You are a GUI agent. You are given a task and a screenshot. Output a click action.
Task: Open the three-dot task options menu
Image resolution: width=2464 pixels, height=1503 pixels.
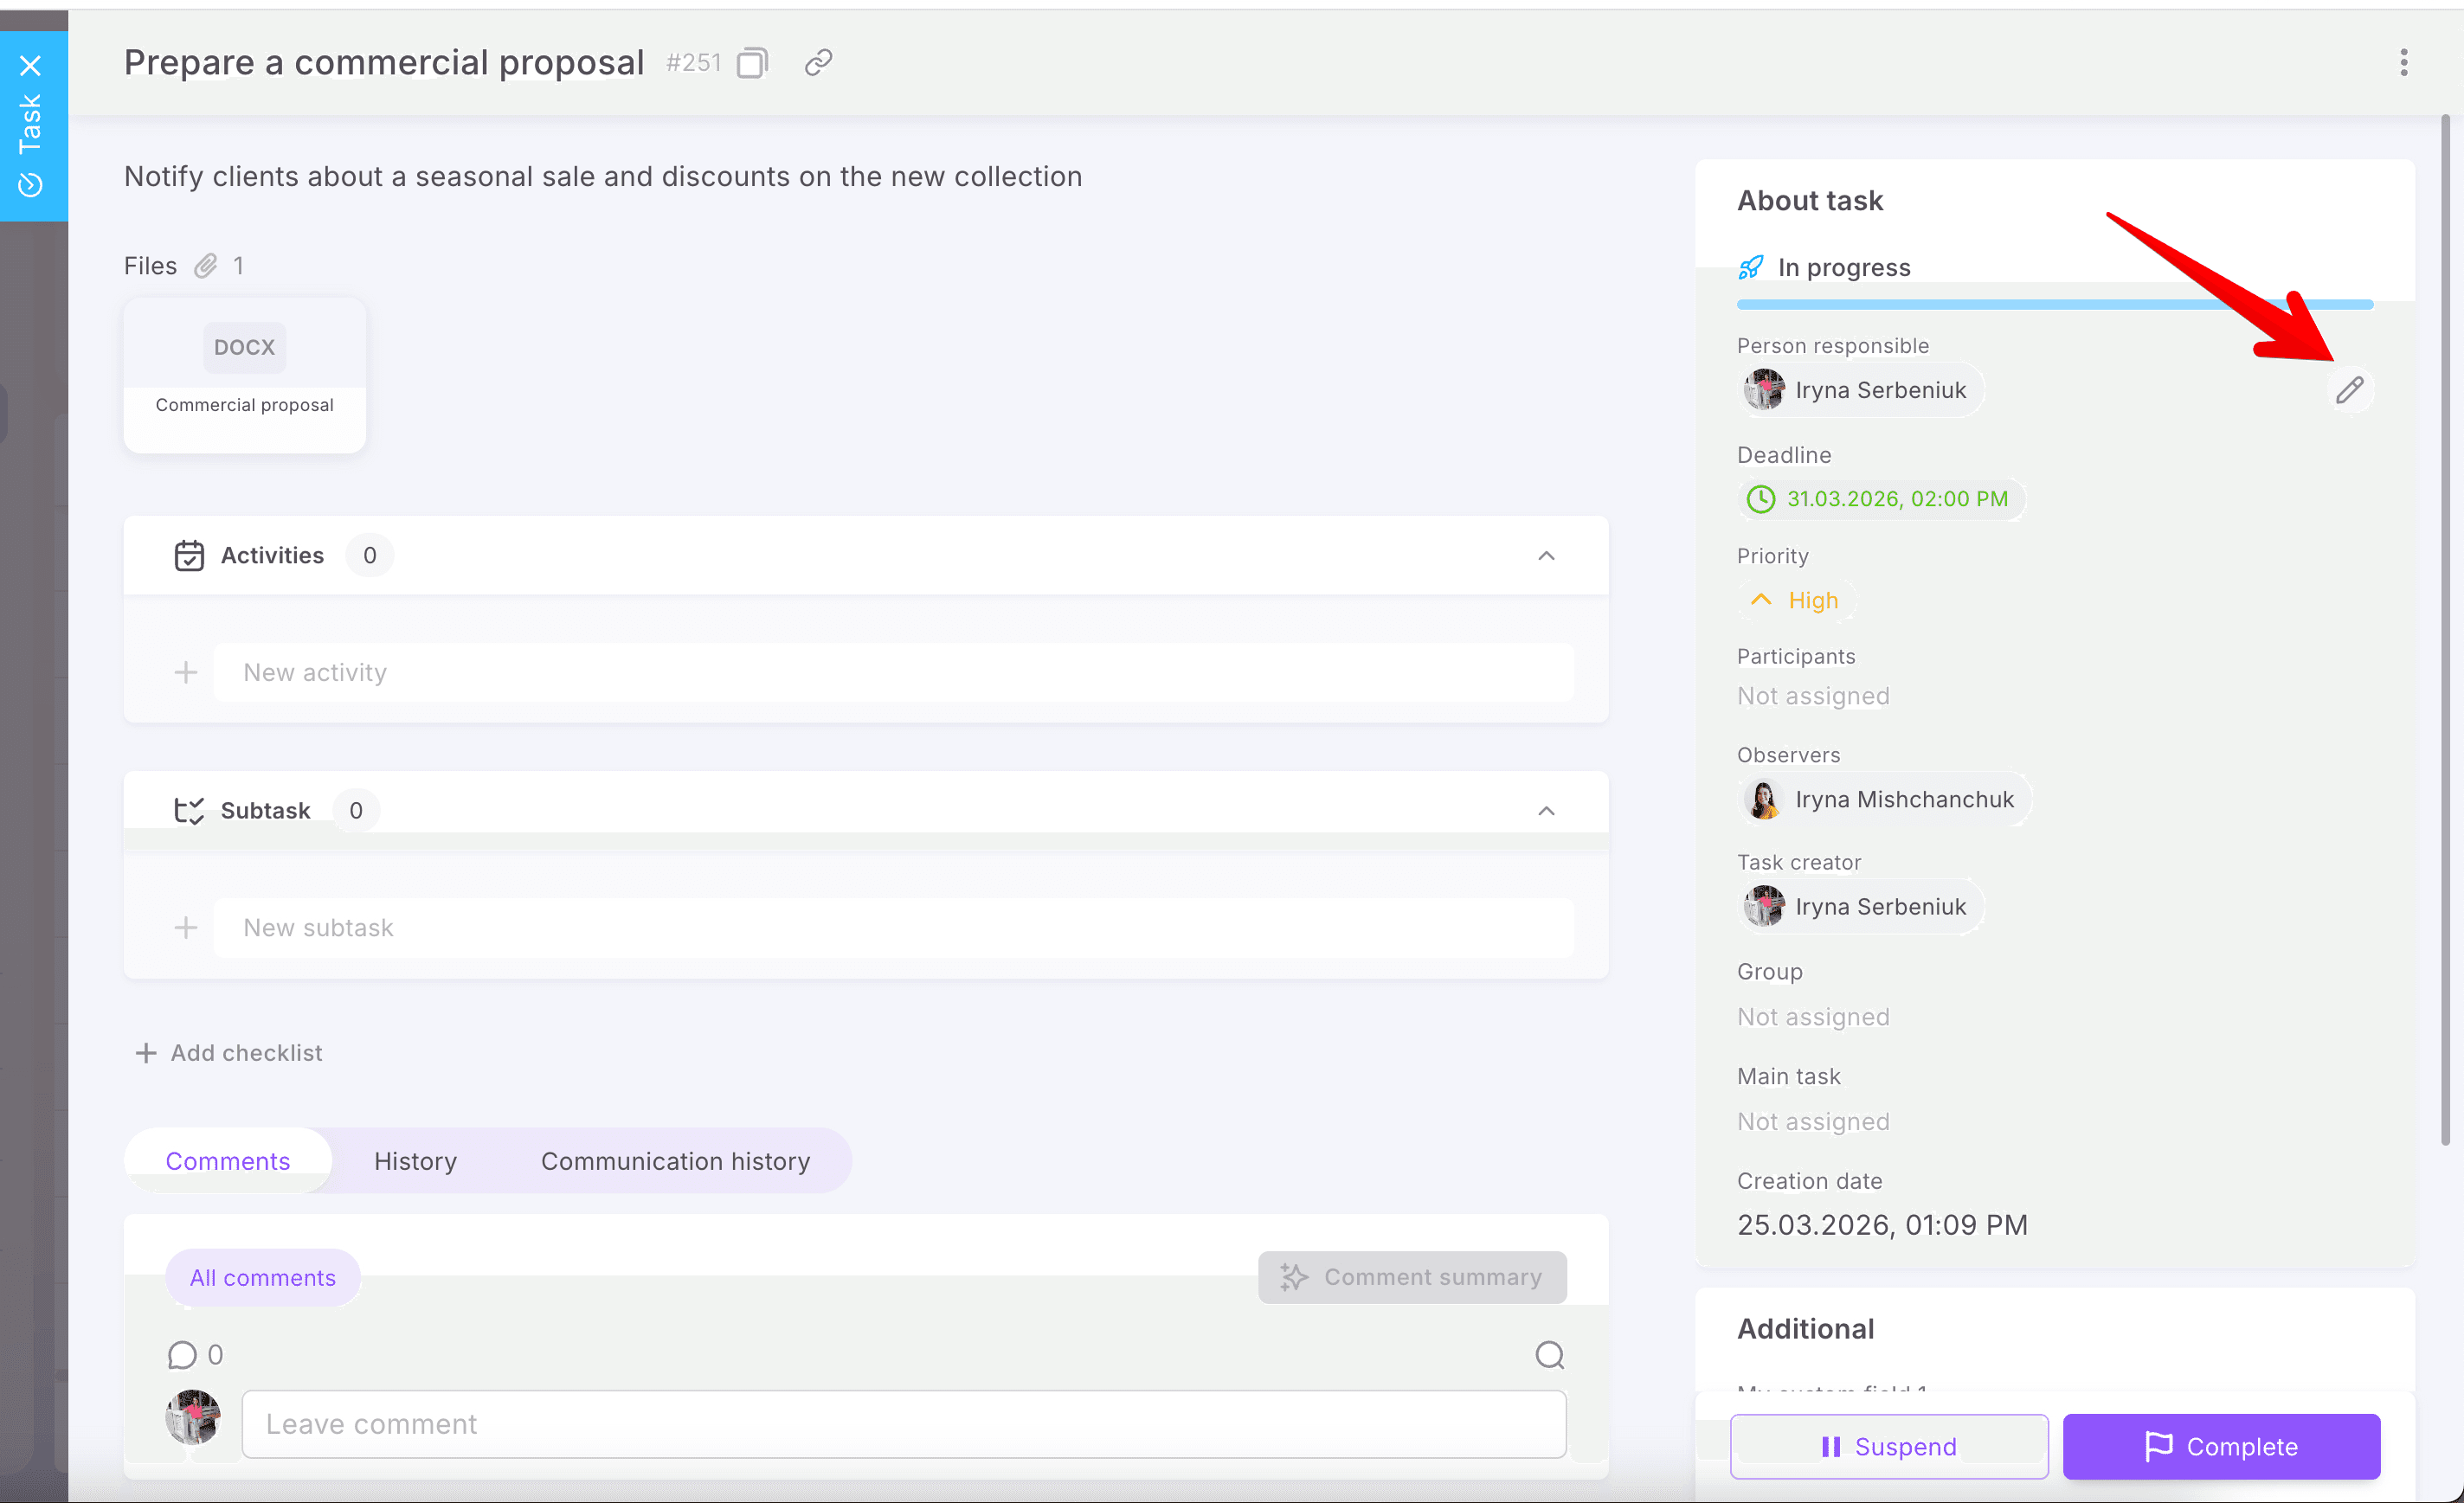[x=2403, y=63]
